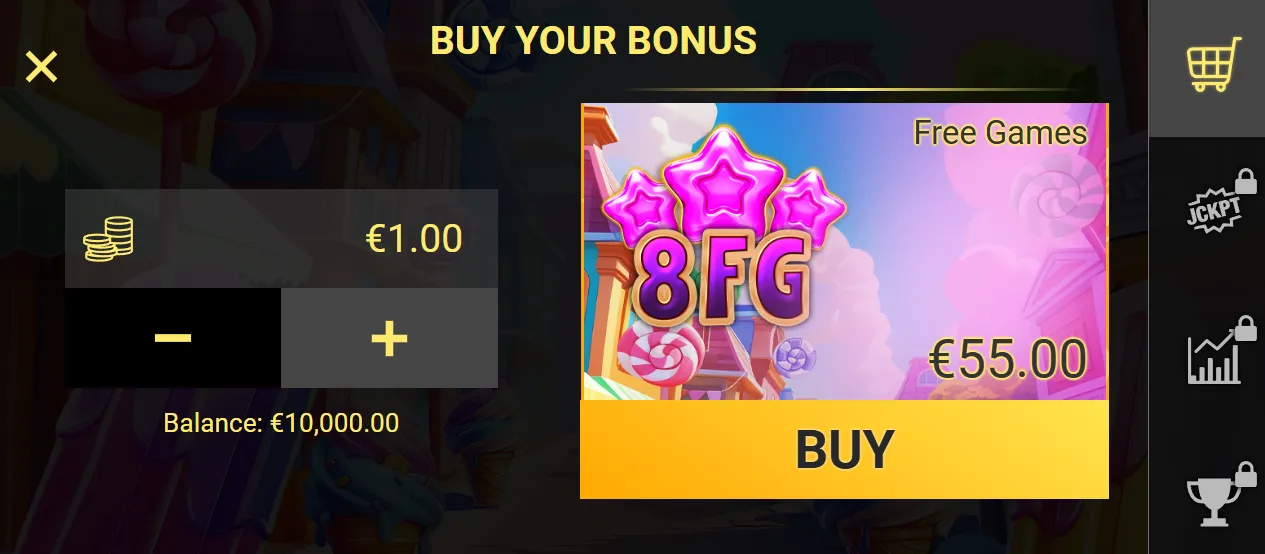Click the Balance €10,000.00 text
Viewport: 1265px width, 554px height.
pyautogui.click(x=281, y=423)
